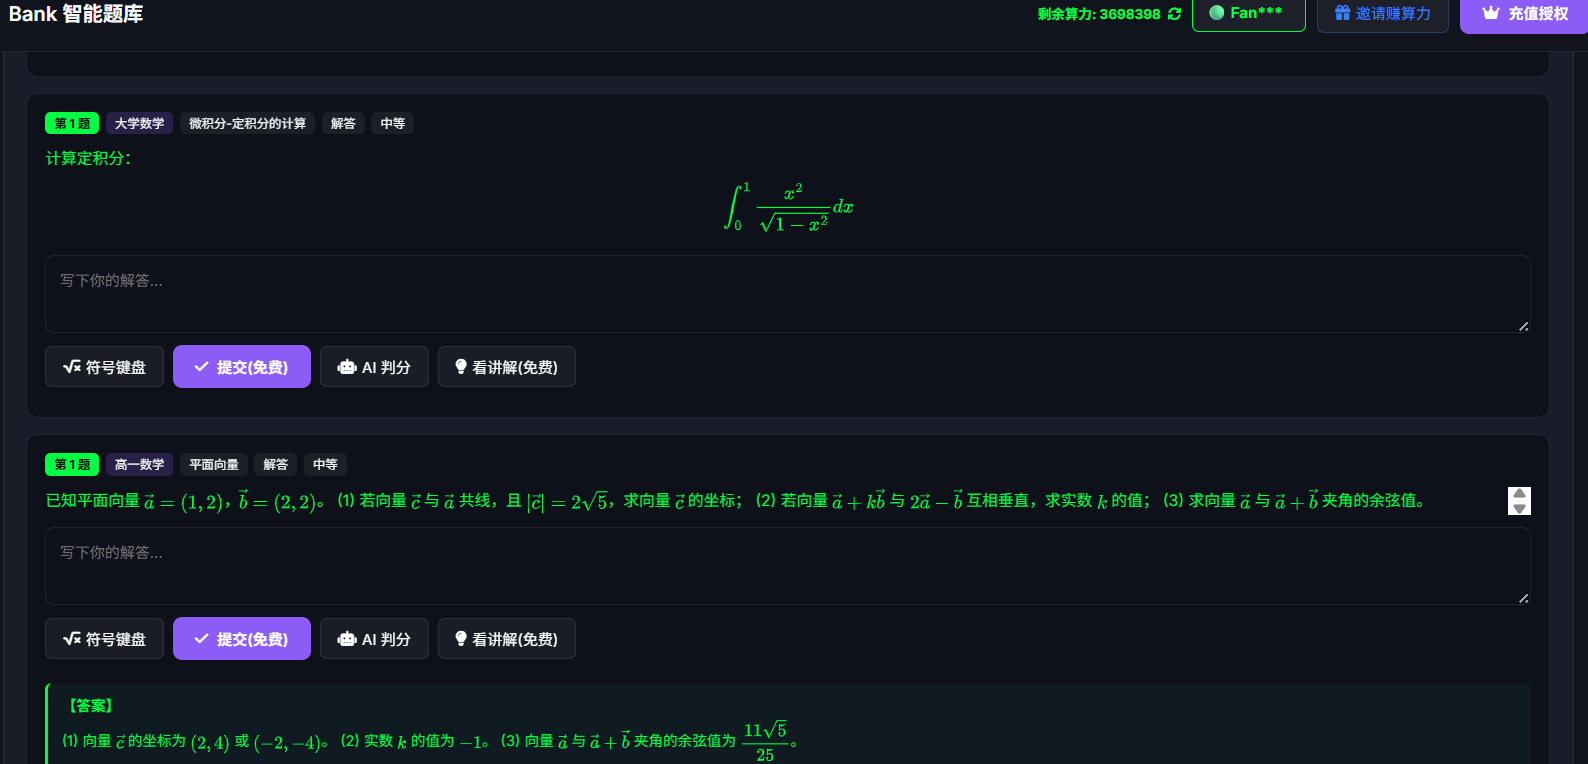Submit answer 提交(免费) for the vector question
The height and width of the screenshot is (764, 1588).
point(242,639)
